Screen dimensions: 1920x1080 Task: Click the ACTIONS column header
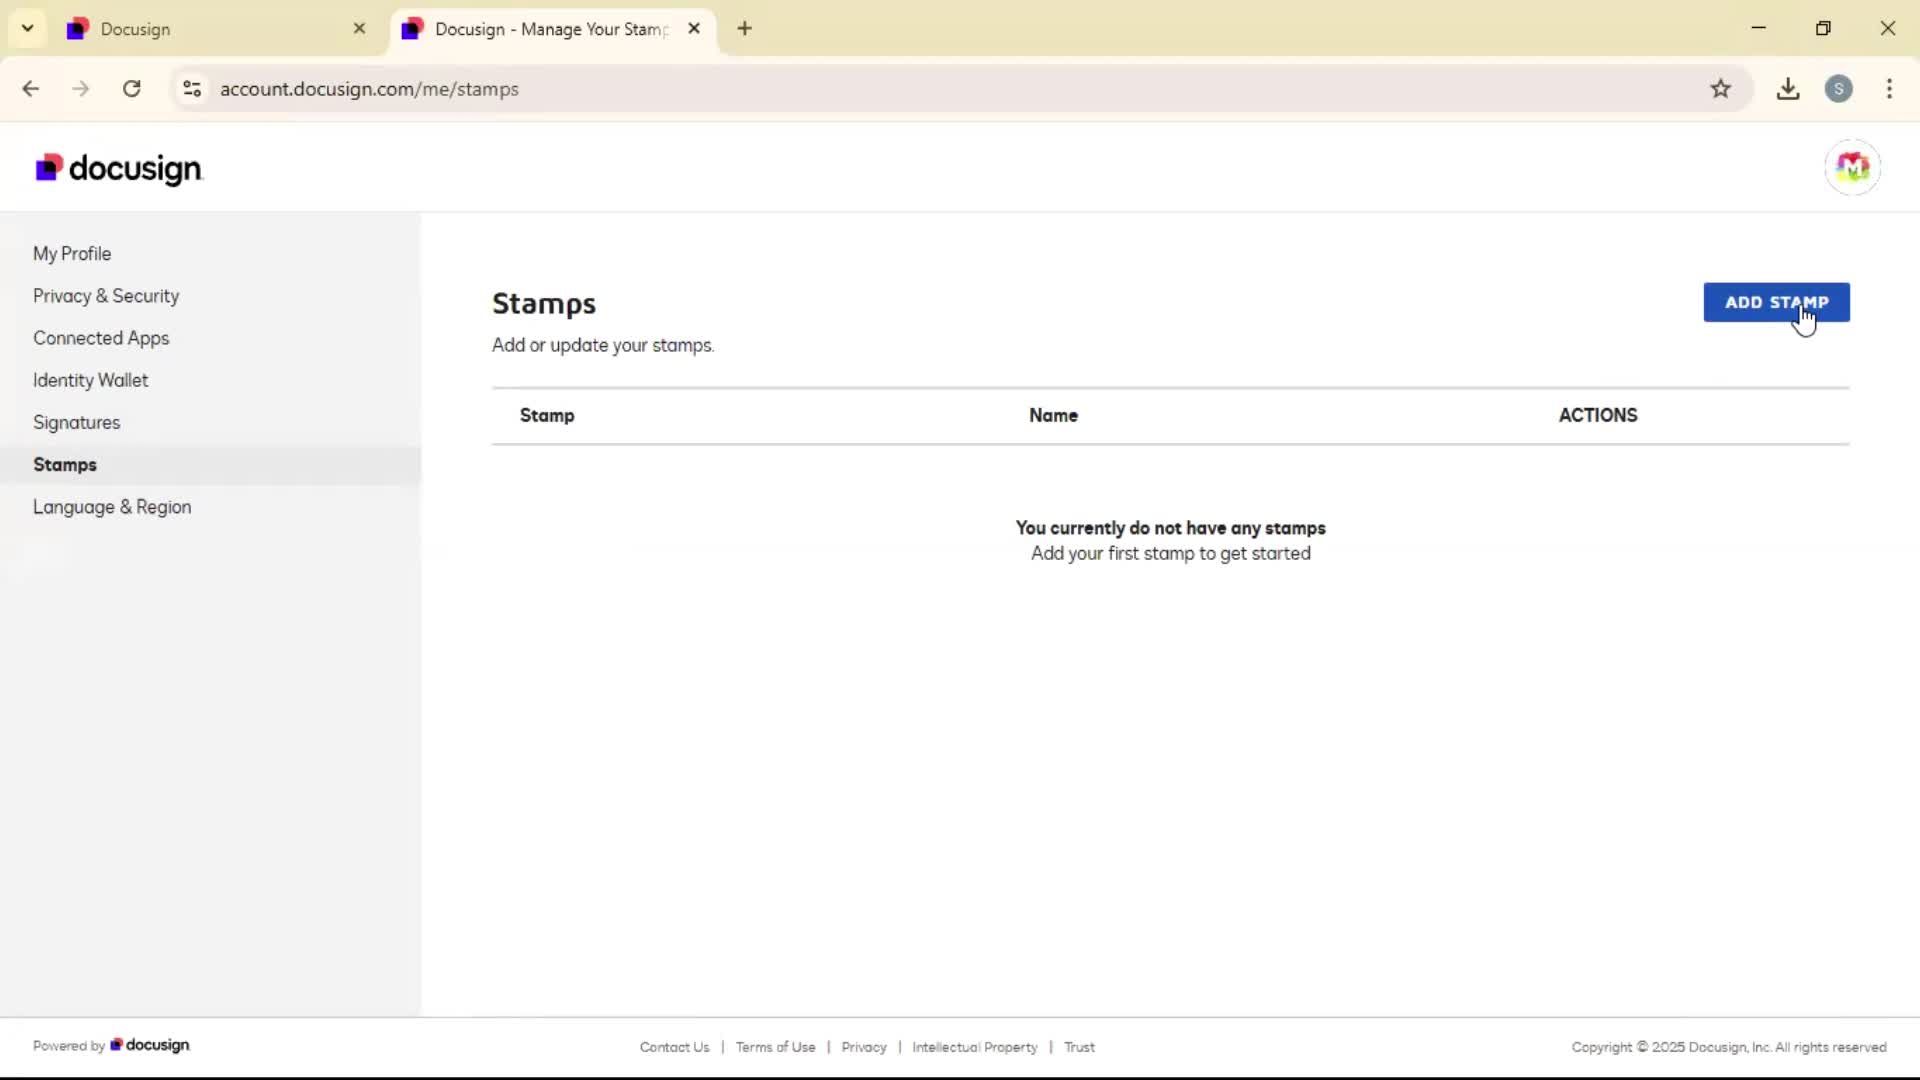1598,415
